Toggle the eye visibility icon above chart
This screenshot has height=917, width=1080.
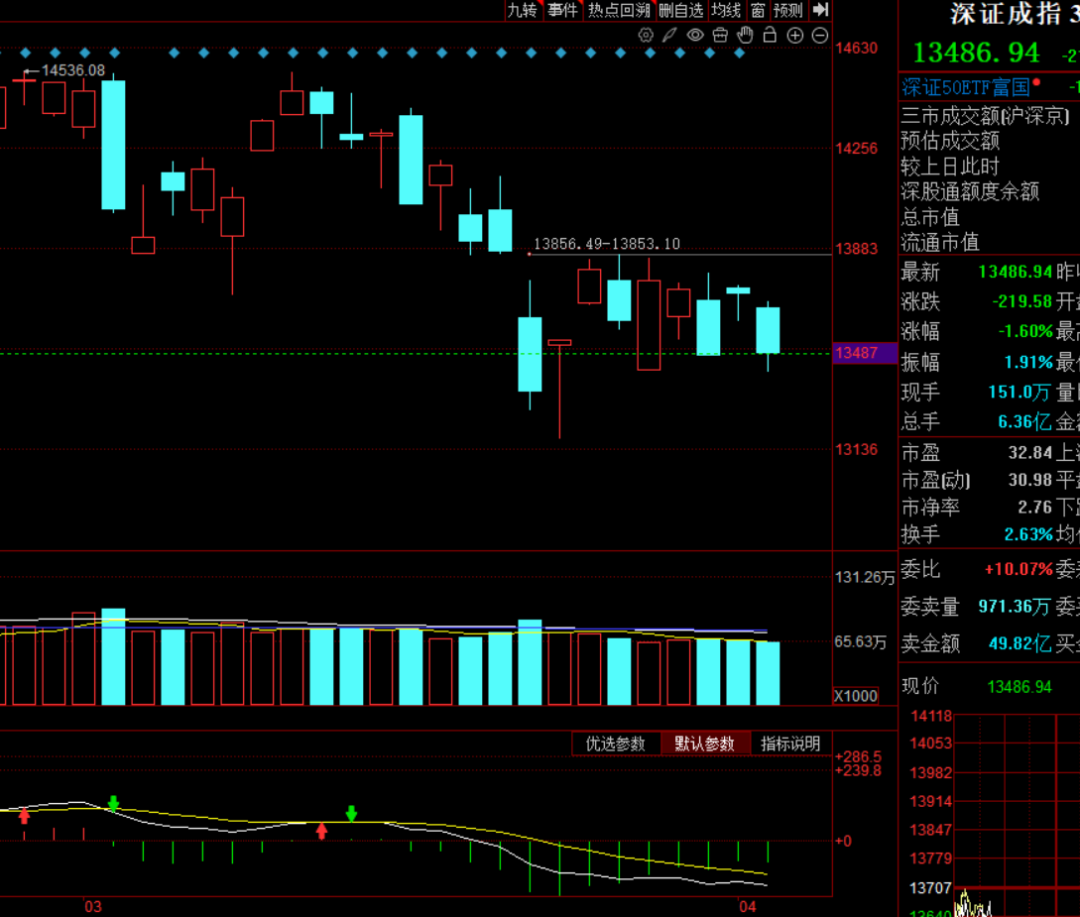pyautogui.click(x=695, y=35)
